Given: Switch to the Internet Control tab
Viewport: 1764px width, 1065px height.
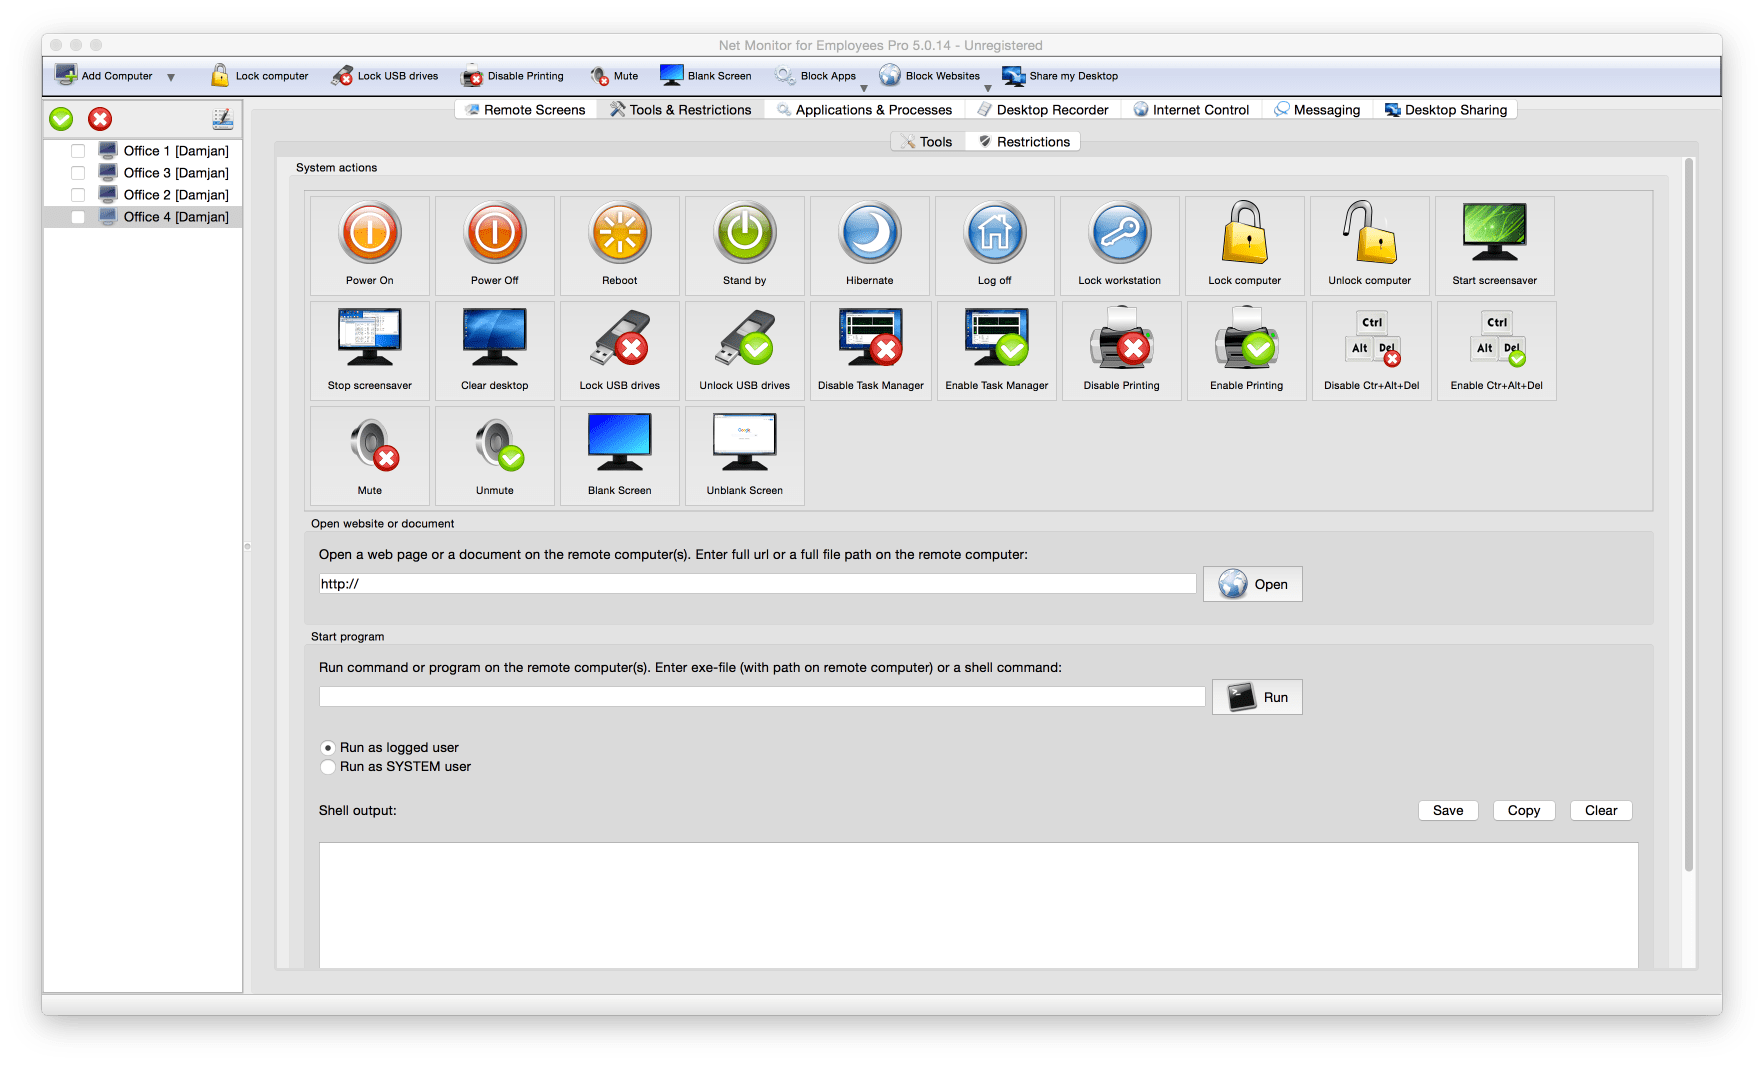Looking at the screenshot, I should pos(1190,110).
